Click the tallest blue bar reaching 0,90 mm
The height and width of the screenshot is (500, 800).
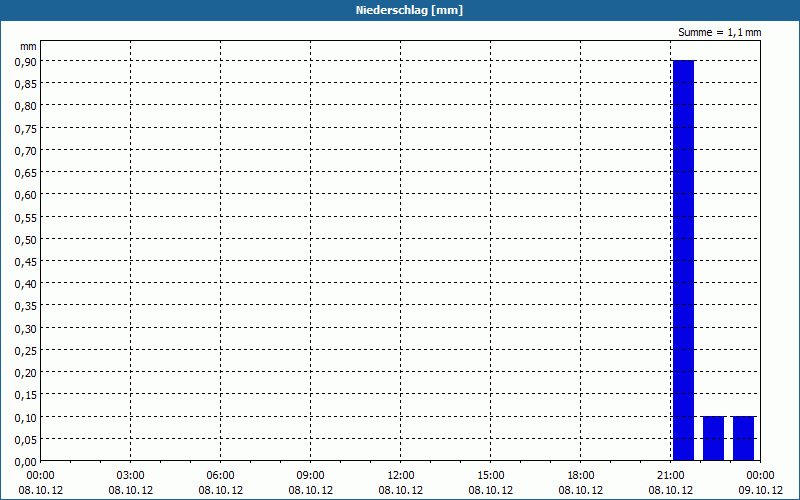pos(683,260)
